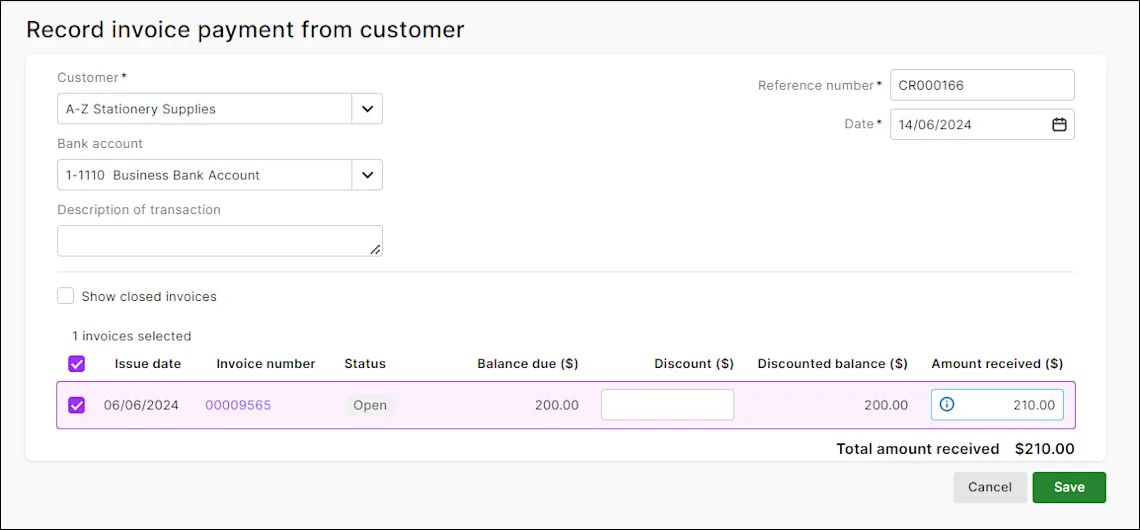Save the invoice payment
This screenshot has height=530, width=1140.
coord(1069,487)
